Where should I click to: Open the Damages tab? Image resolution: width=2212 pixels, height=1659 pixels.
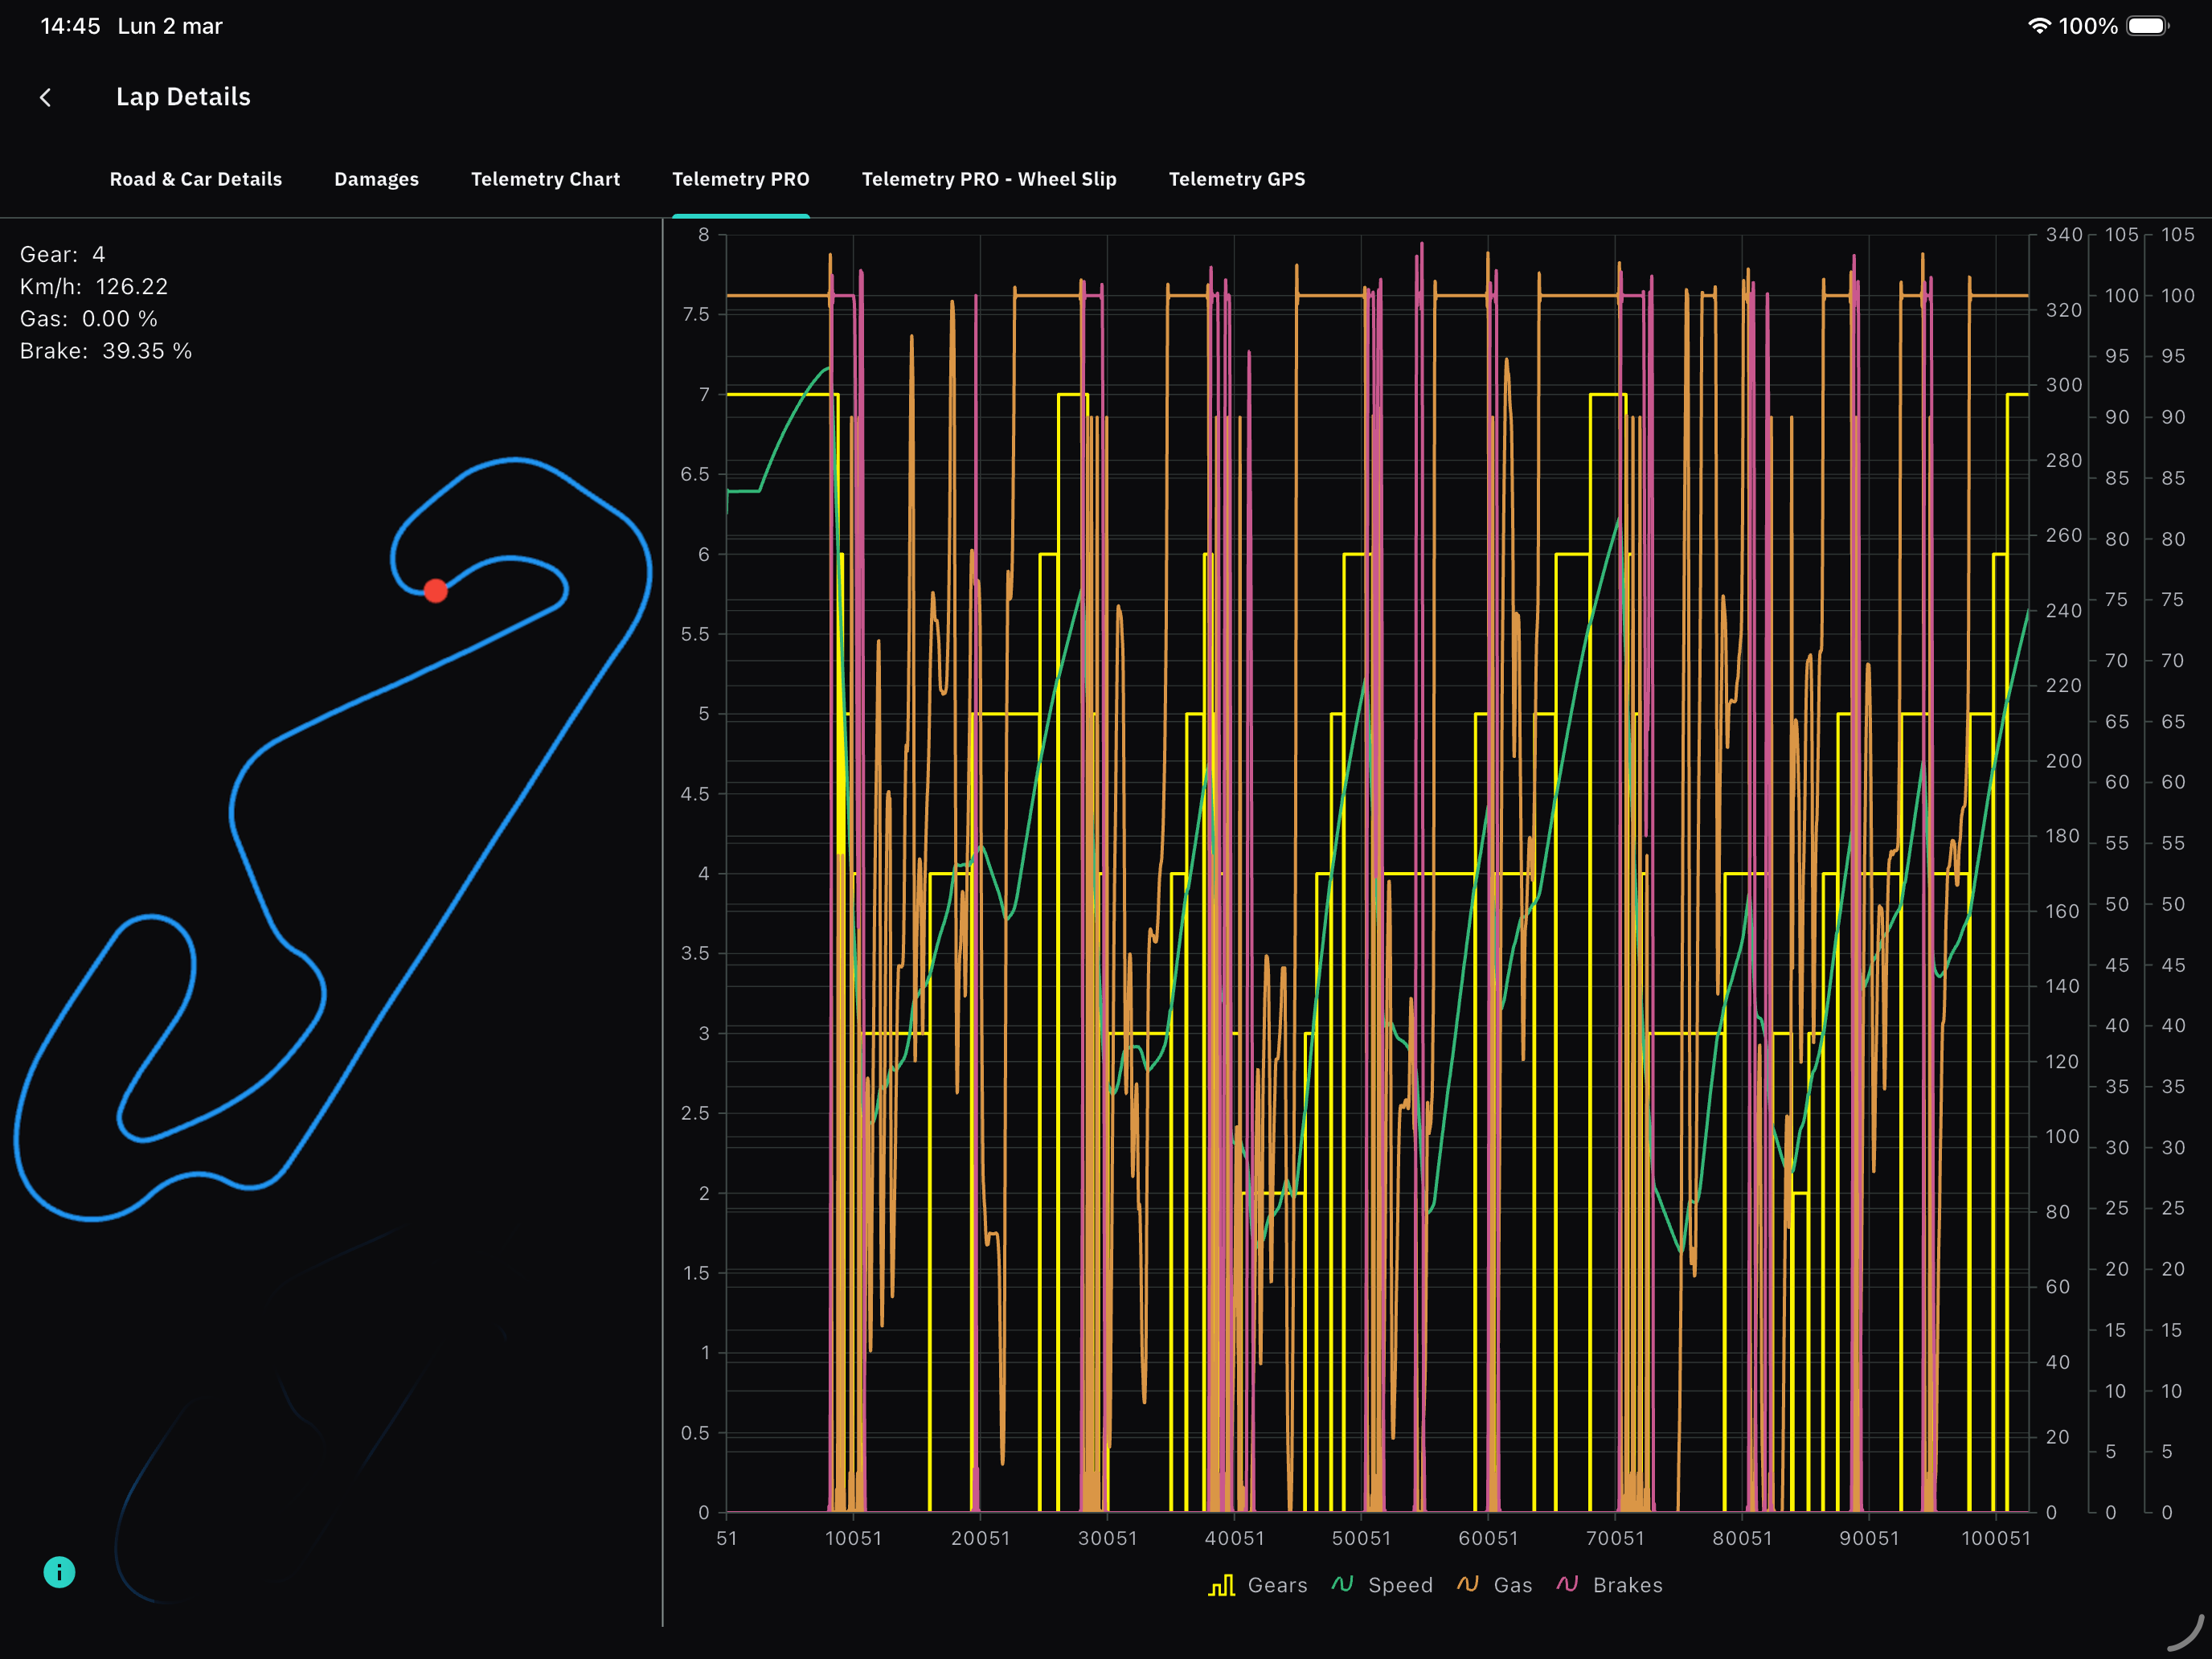pos(376,179)
